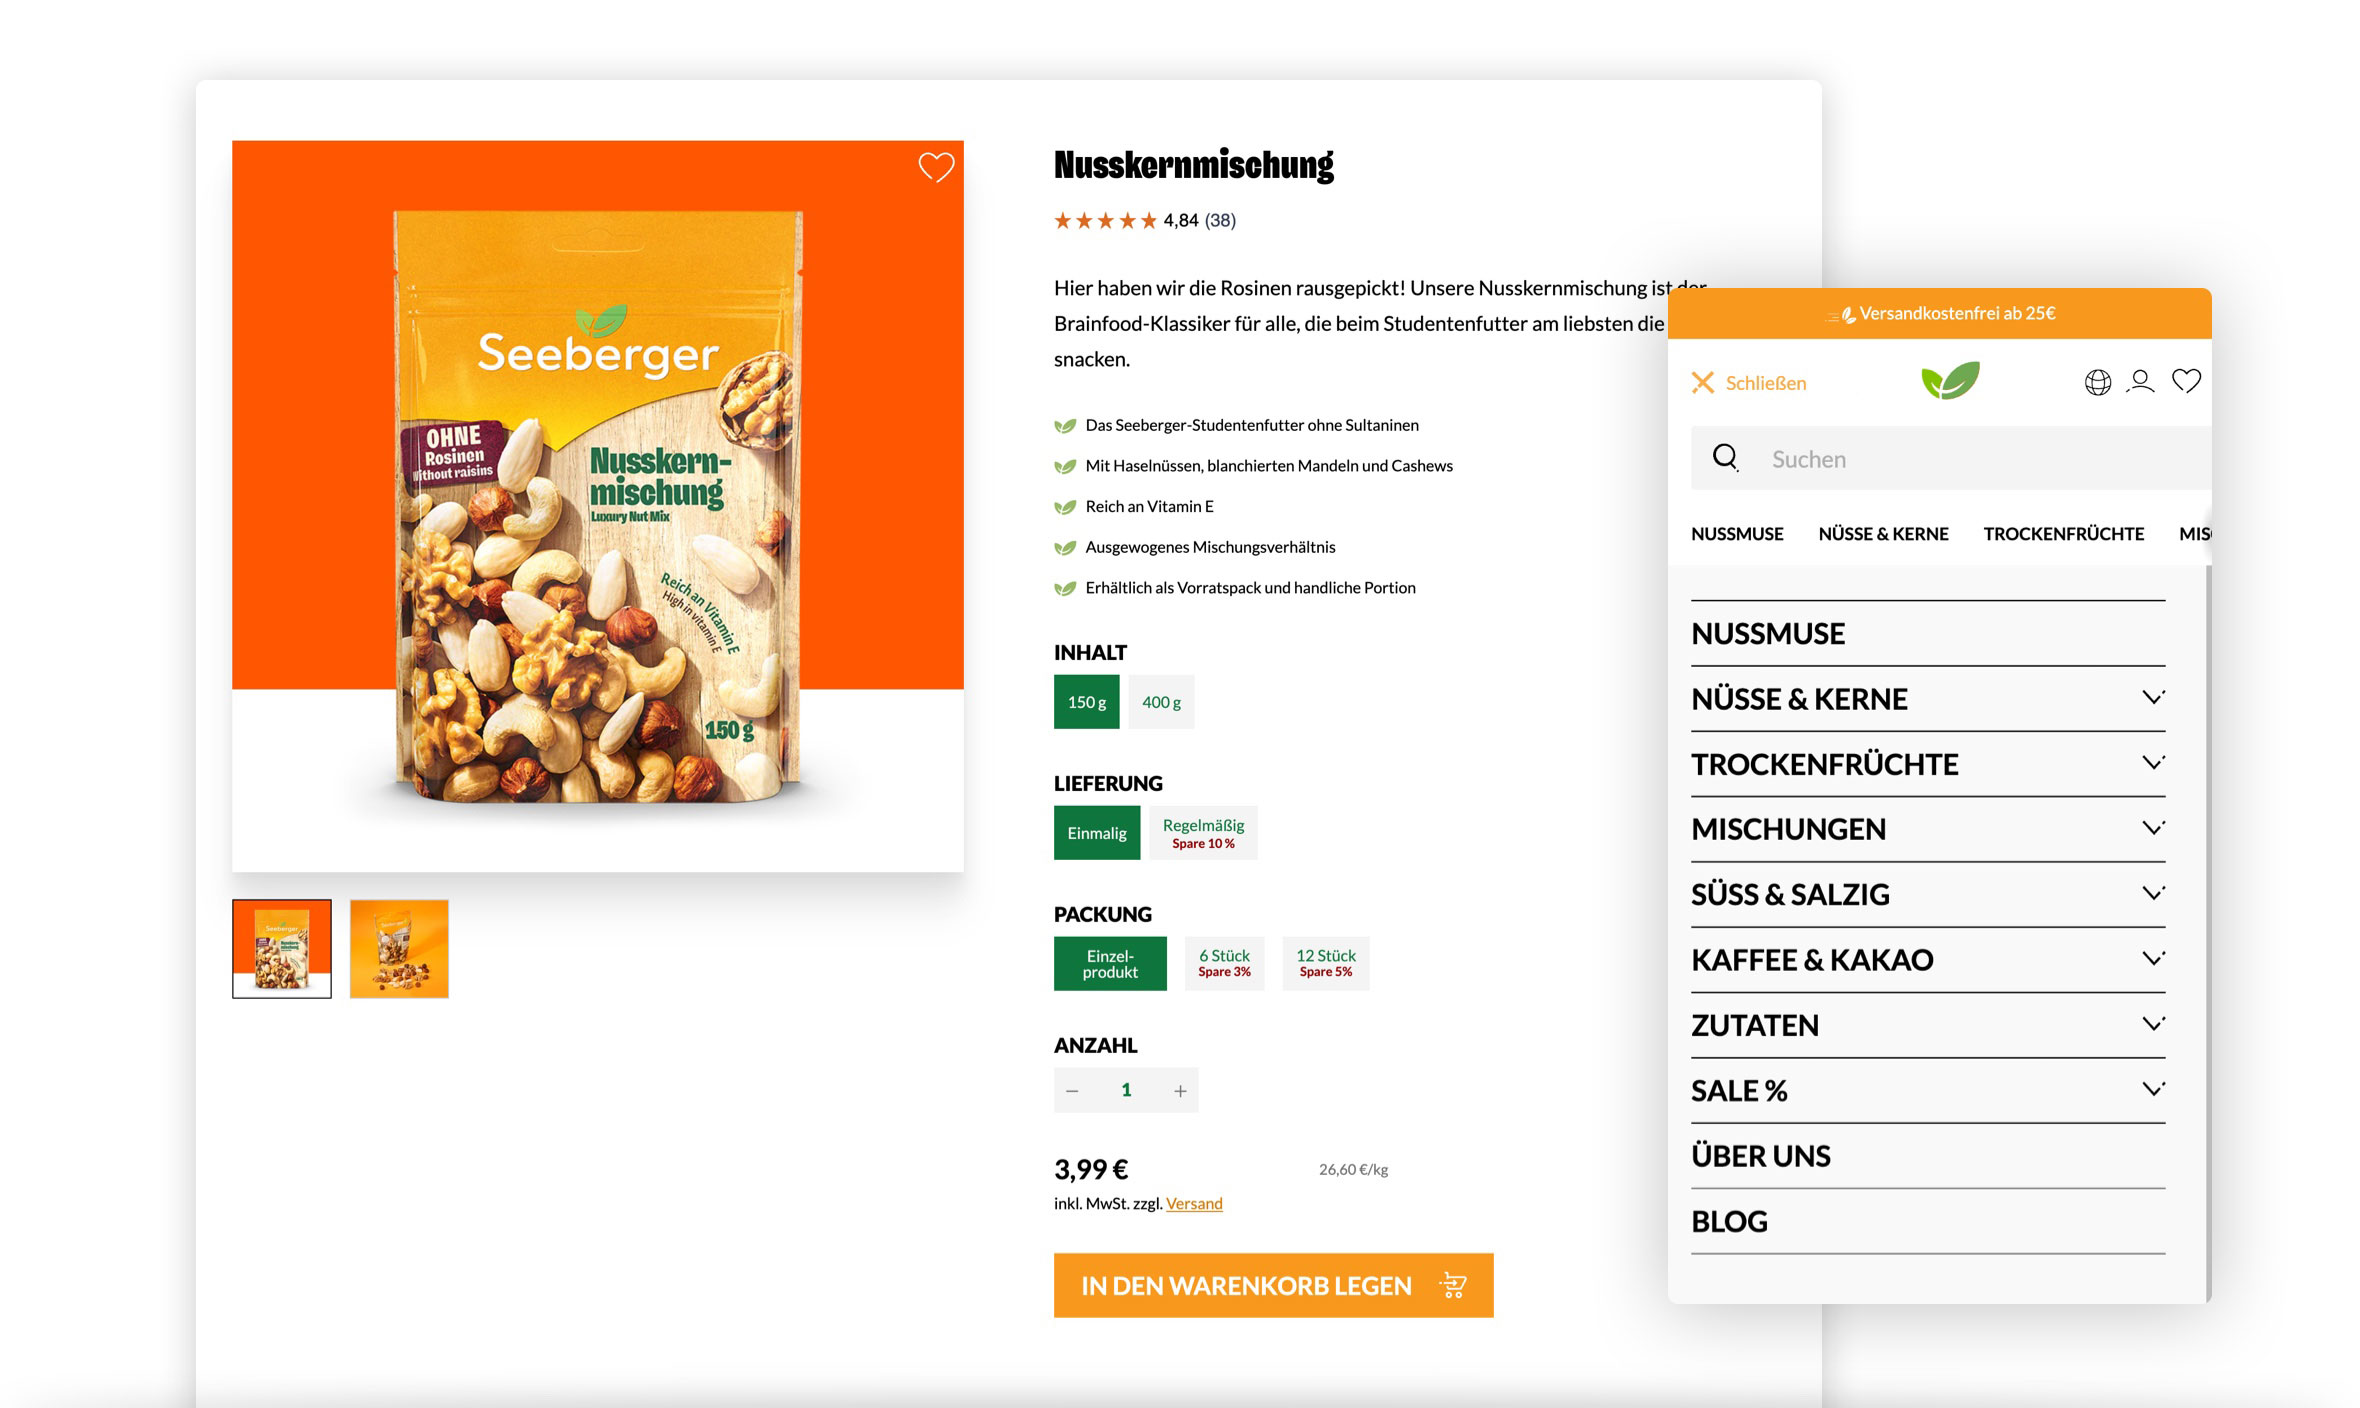Screen dimensions: 2360x1408
Task: Open TROCKENFRÜCHTE in horizontal category bar
Action: pos(2063,534)
